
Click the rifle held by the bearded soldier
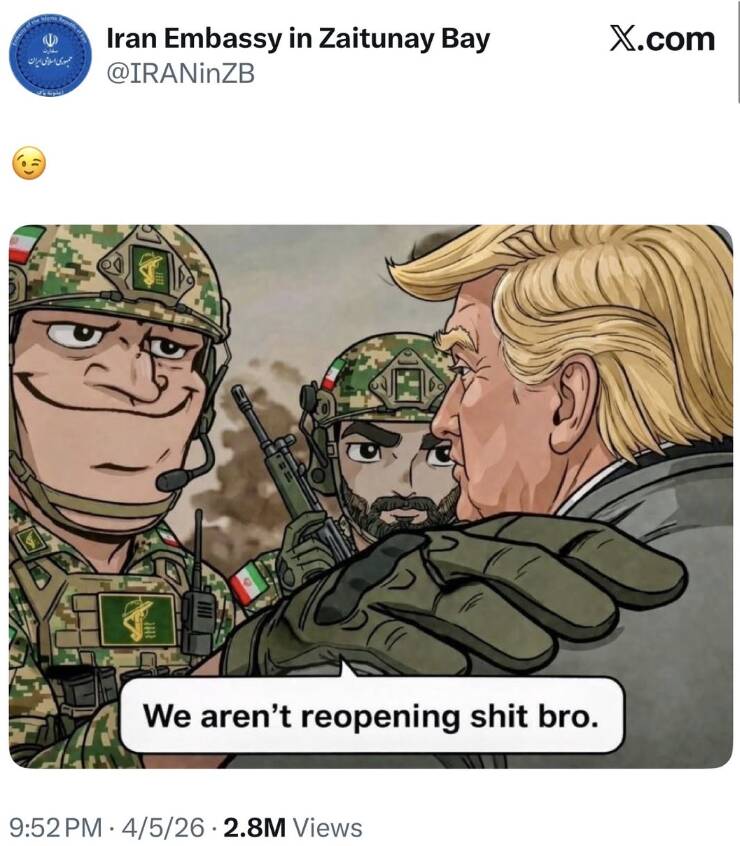[x=291, y=475]
